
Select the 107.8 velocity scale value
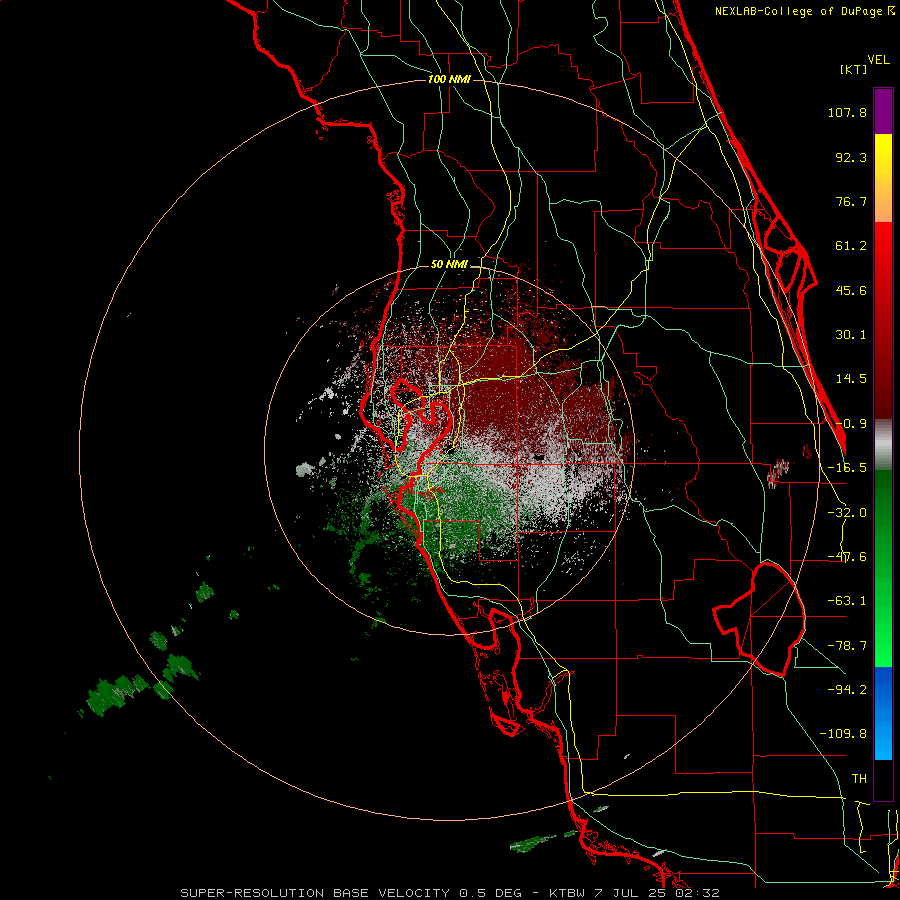pyautogui.click(x=847, y=112)
